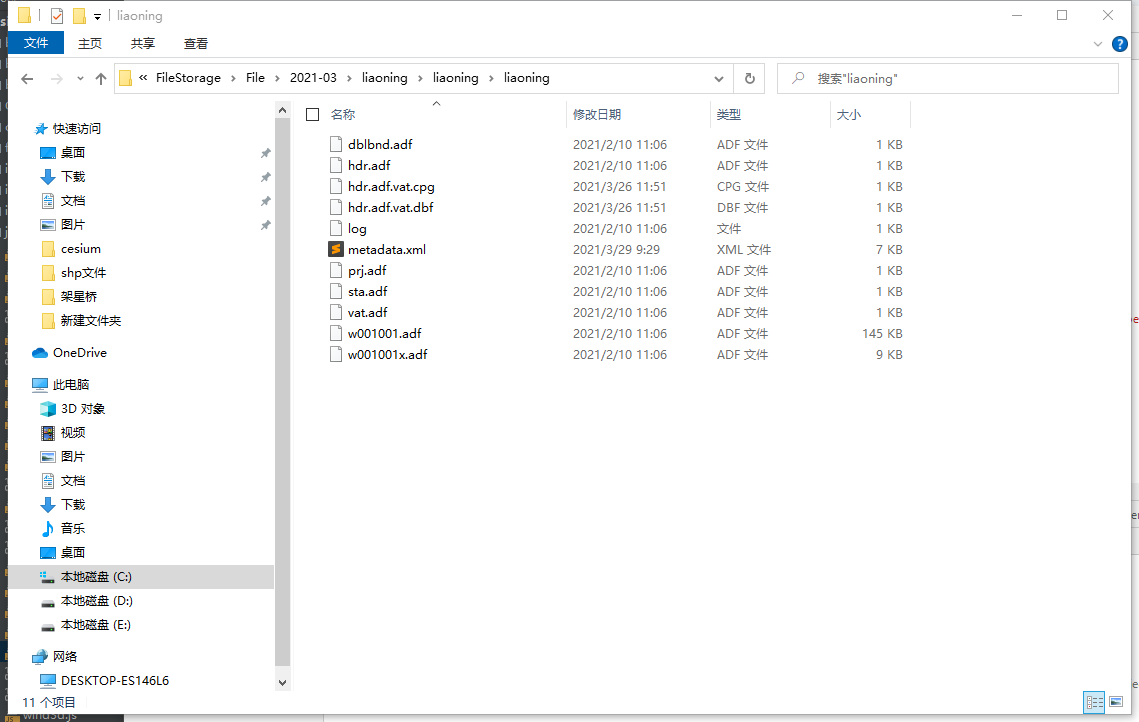This screenshot has width=1139, height=722.
Task: Click quick access new folder icon
Action: 79,15
